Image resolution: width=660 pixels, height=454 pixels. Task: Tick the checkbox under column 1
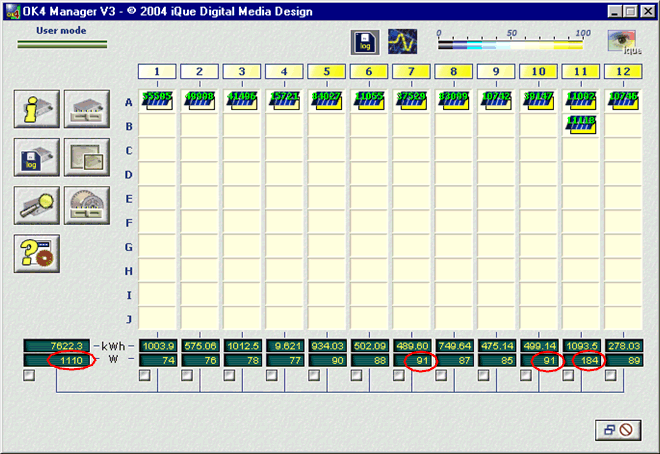pos(145,376)
